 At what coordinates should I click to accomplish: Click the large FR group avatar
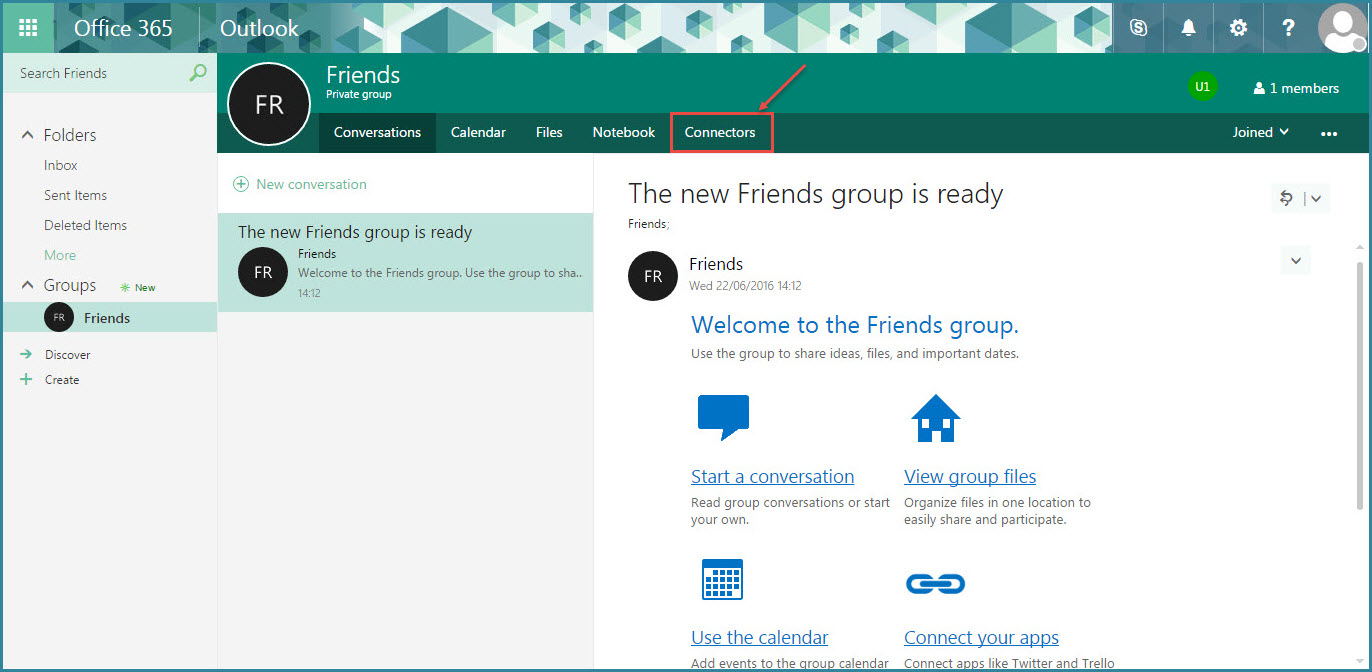269,104
